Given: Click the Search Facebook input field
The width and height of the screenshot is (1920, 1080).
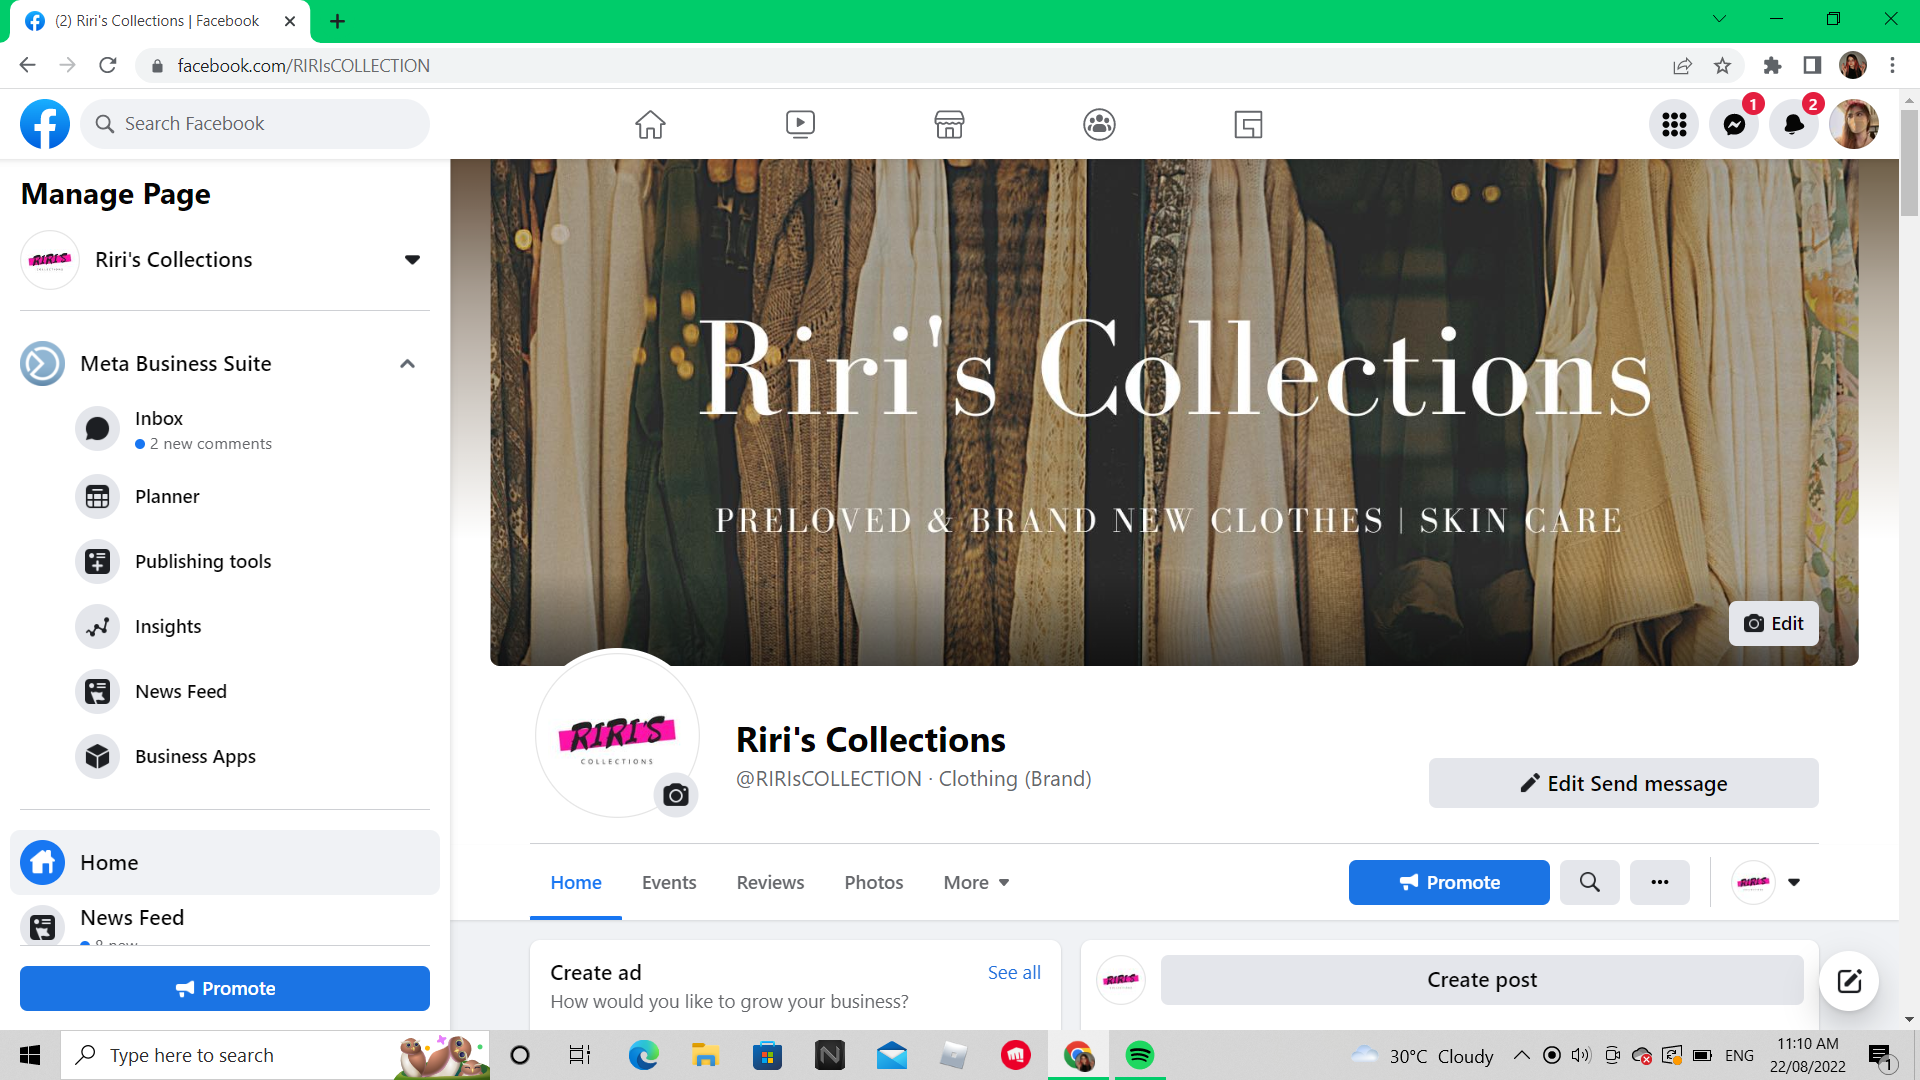Looking at the screenshot, I should click(265, 124).
